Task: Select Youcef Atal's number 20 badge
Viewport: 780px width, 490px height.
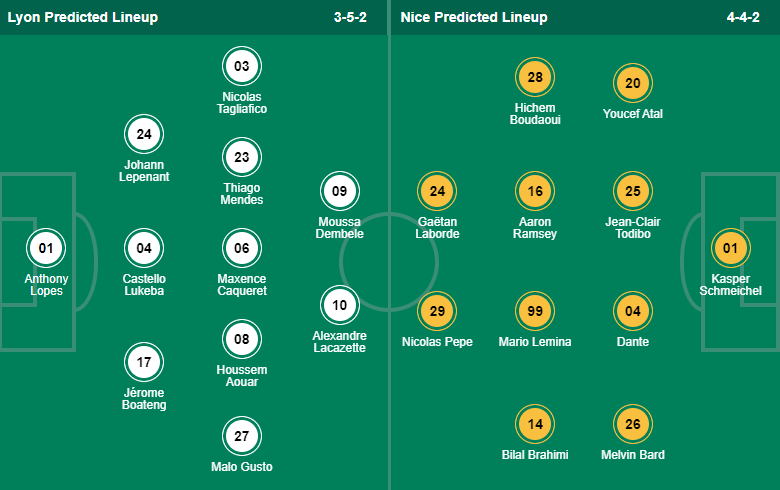Action: [633, 84]
